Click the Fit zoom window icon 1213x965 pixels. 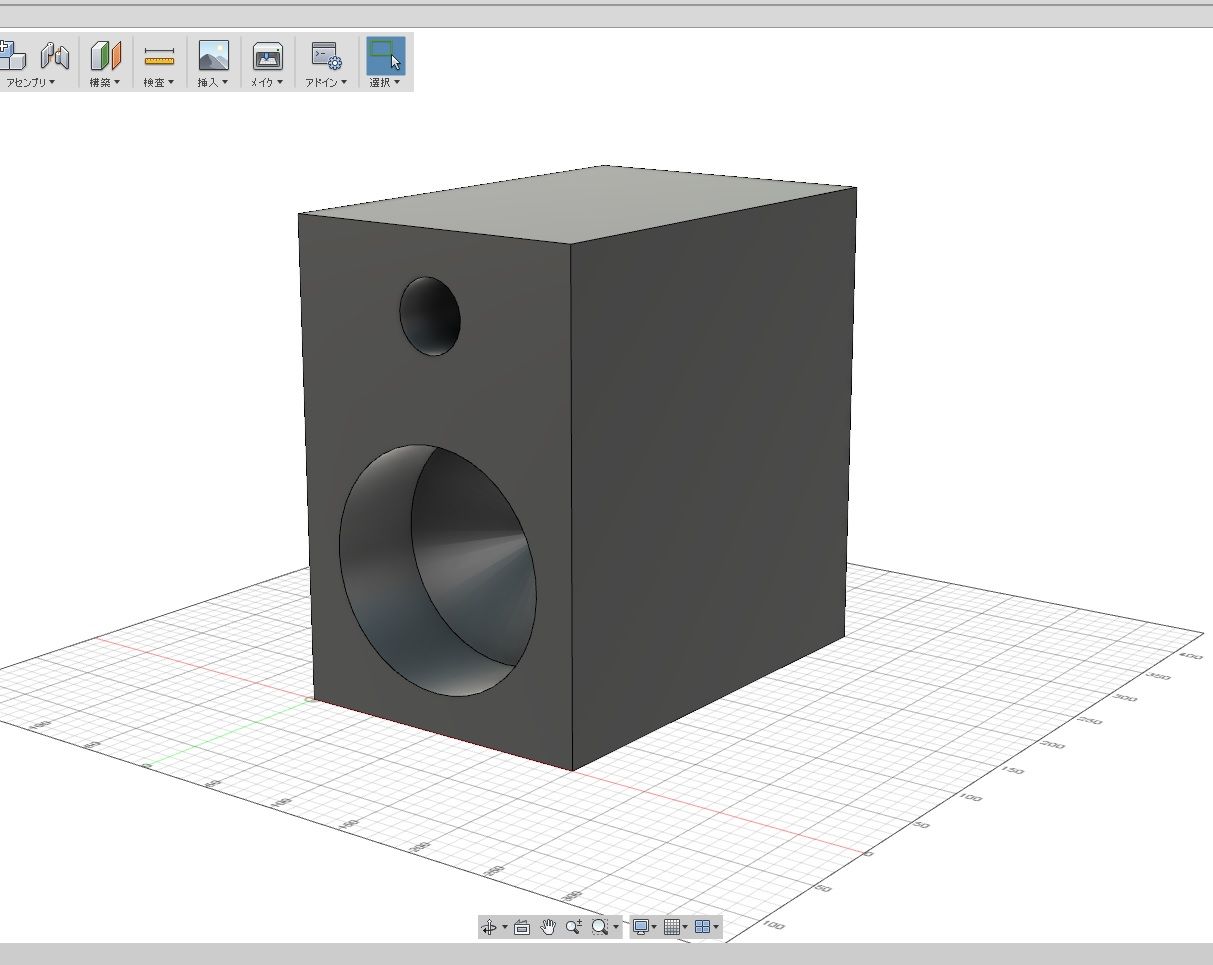(x=599, y=927)
